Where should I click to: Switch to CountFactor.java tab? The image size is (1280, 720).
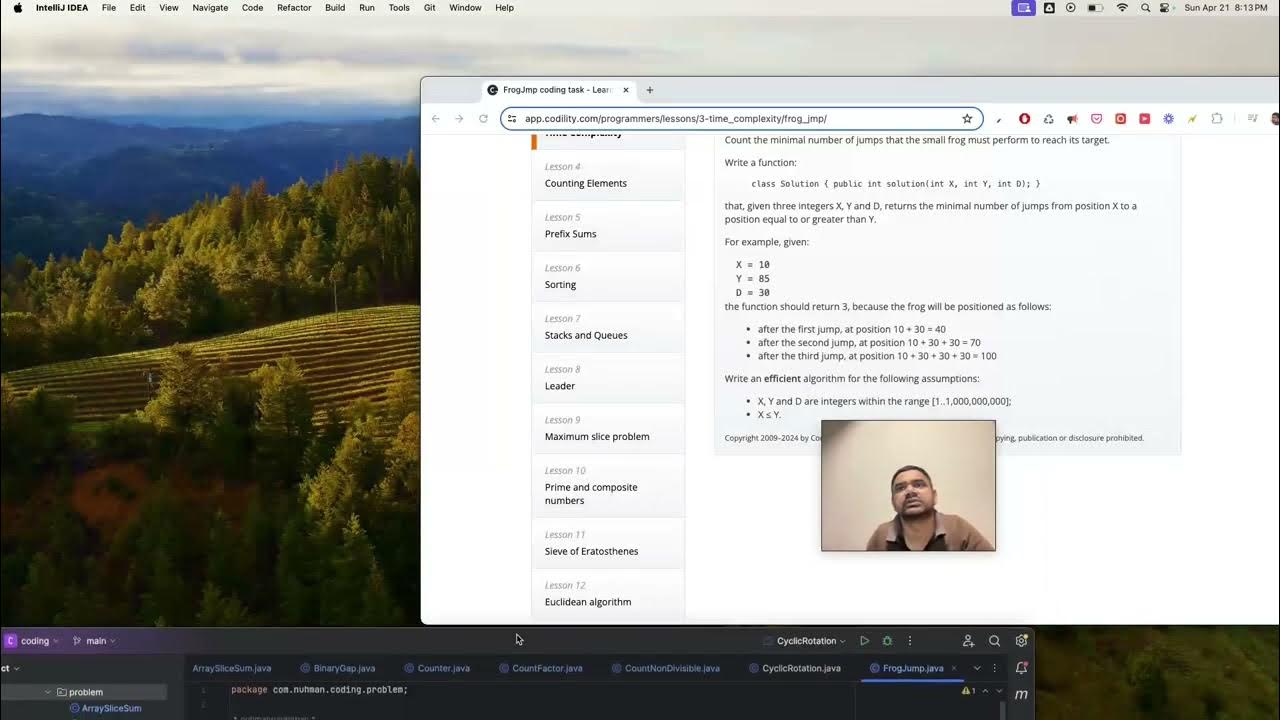coord(540,668)
